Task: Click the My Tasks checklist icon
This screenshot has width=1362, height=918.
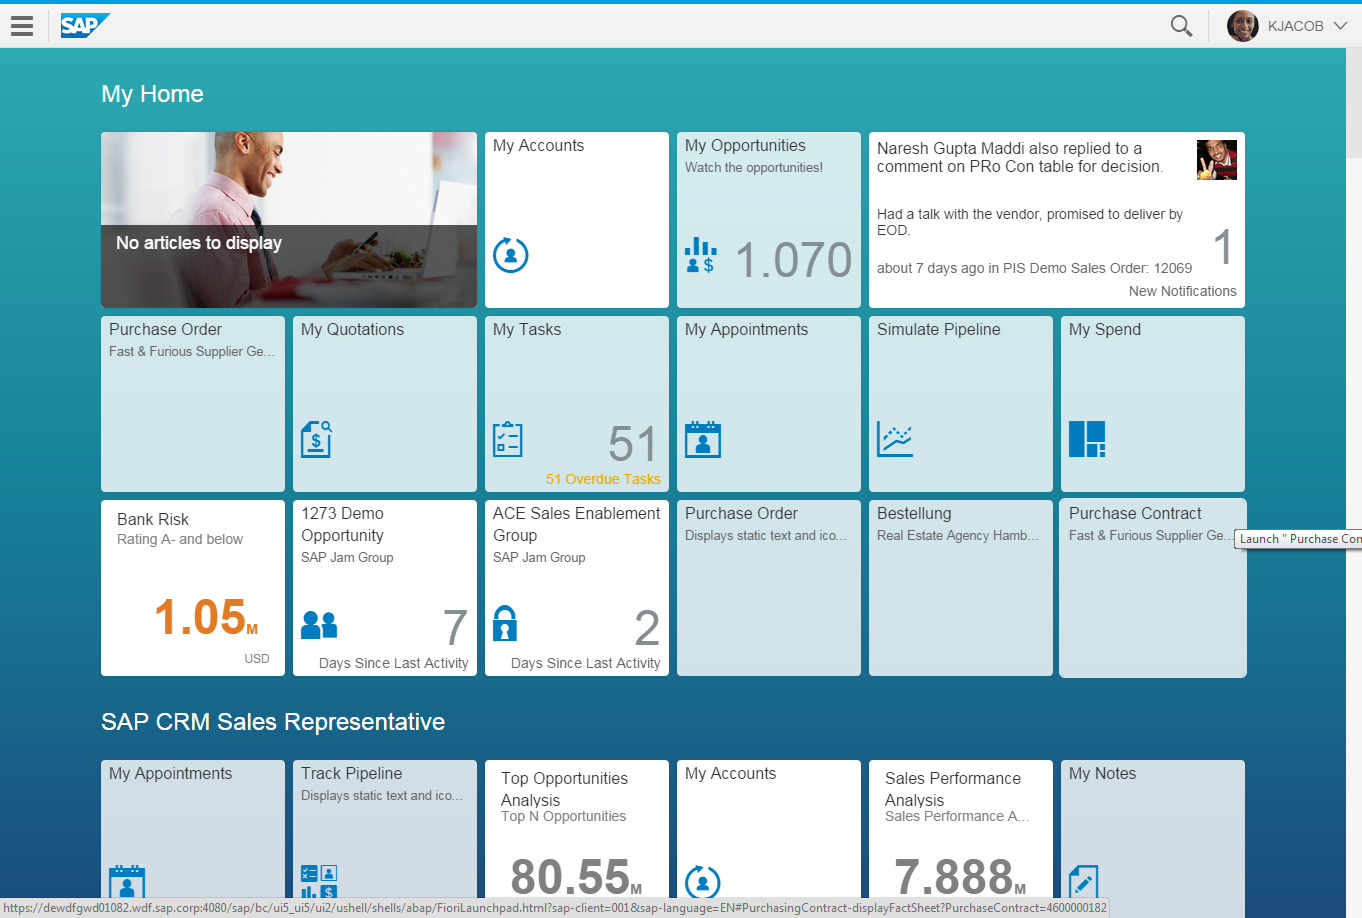Action: (x=508, y=439)
